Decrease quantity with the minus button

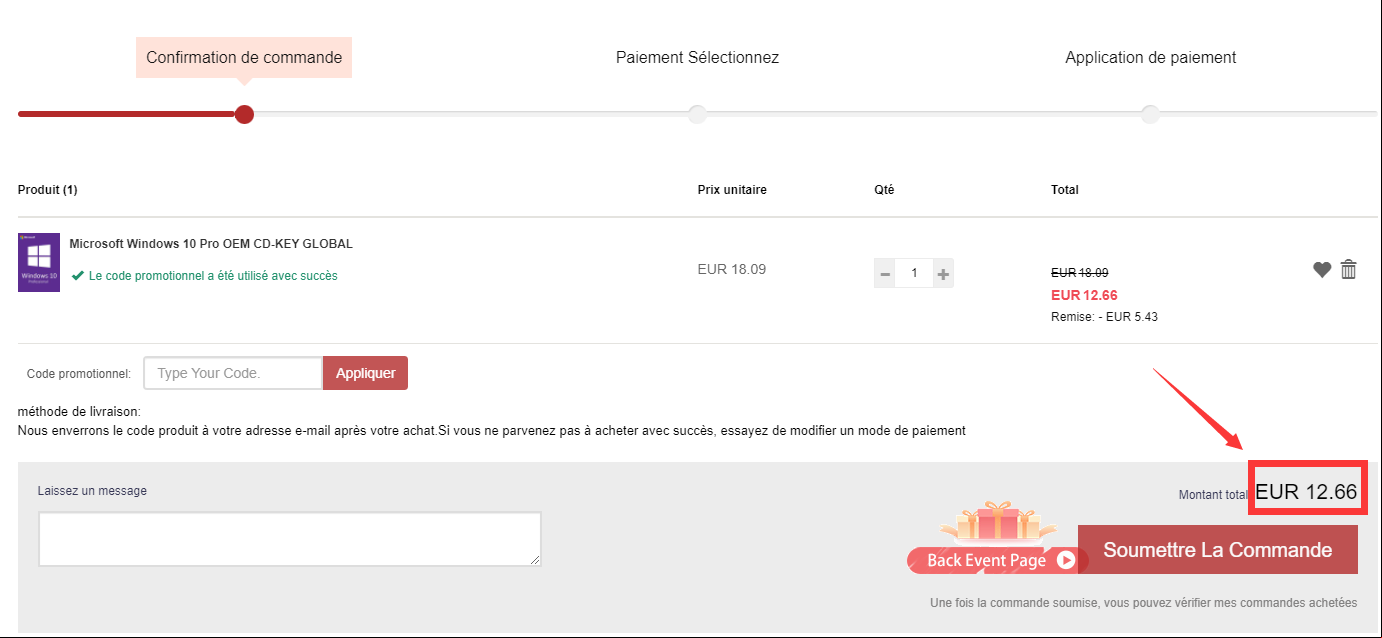click(885, 273)
